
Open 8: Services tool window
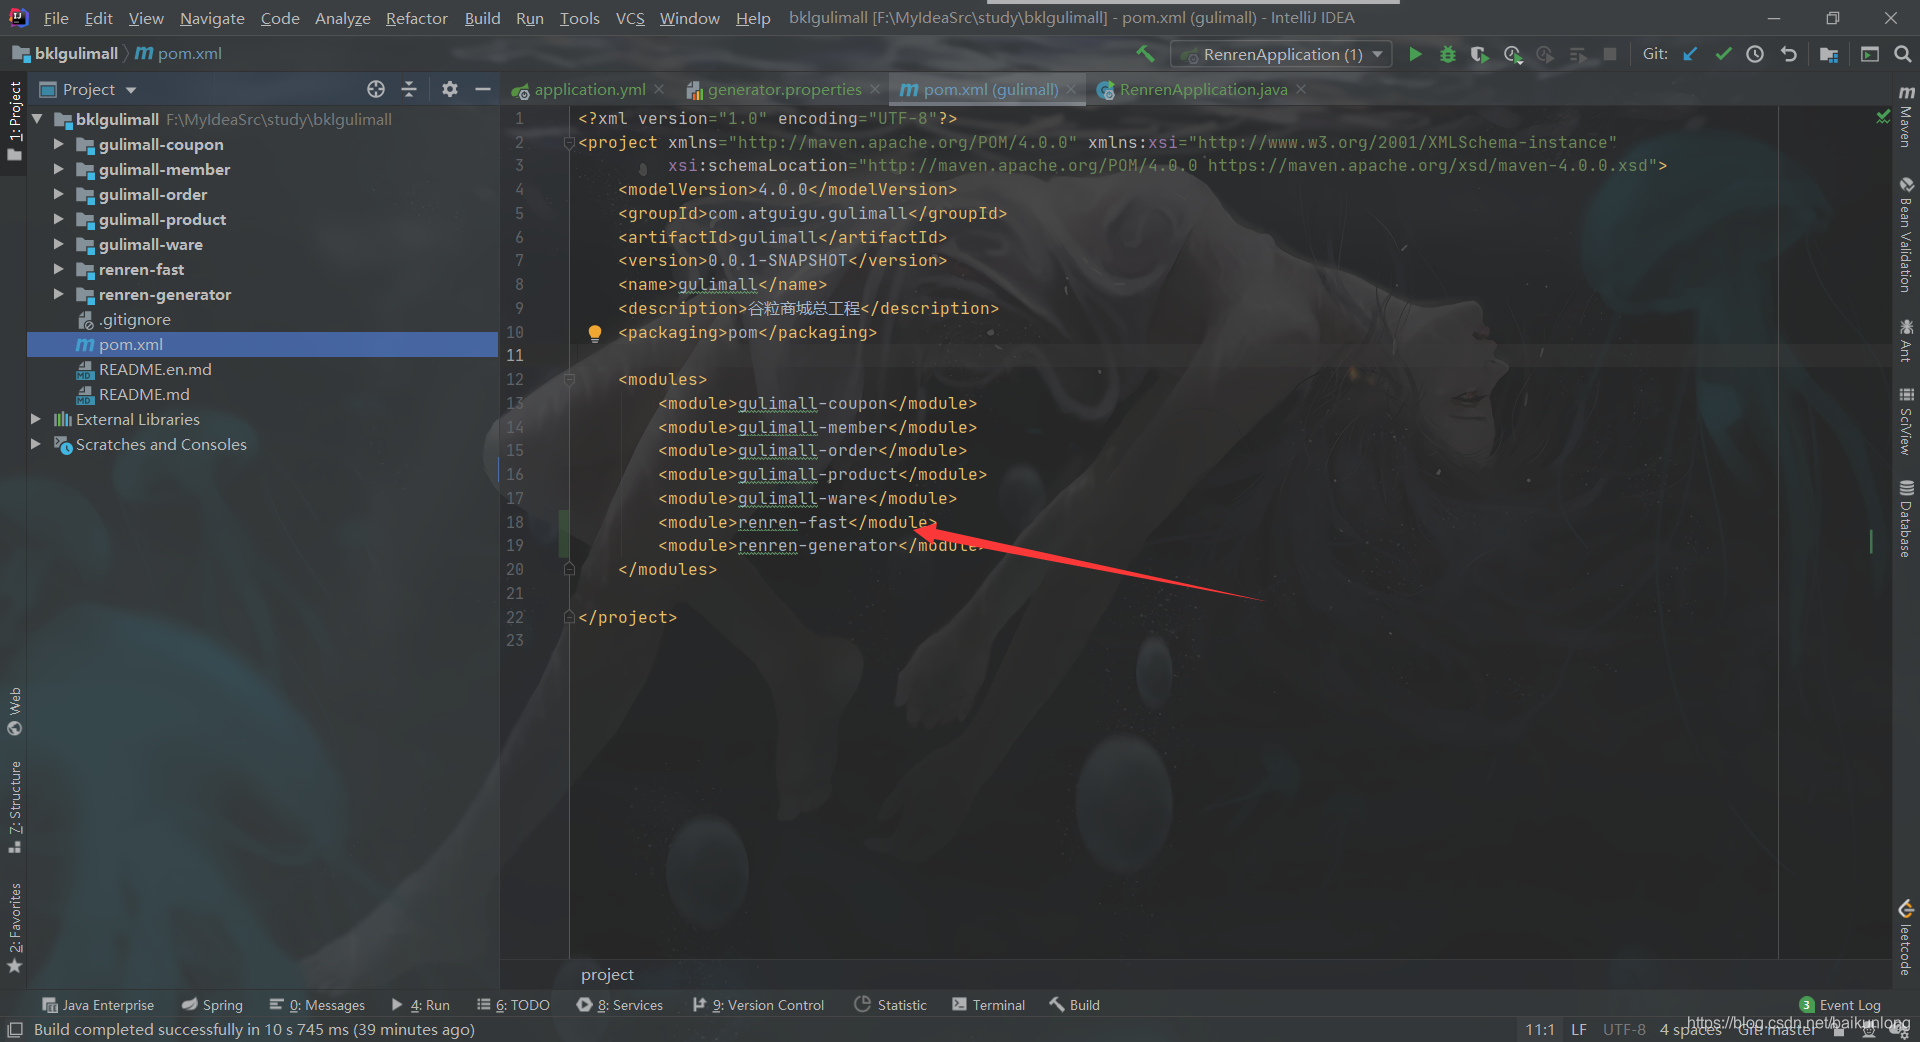pos(620,1005)
